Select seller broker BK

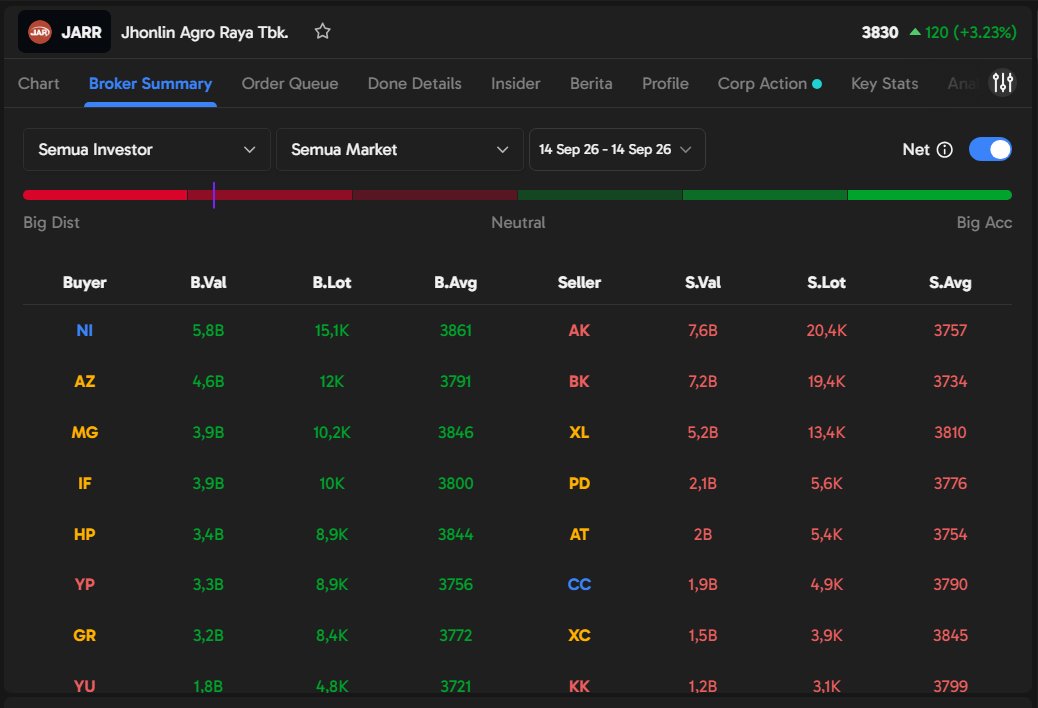click(579, 381)
